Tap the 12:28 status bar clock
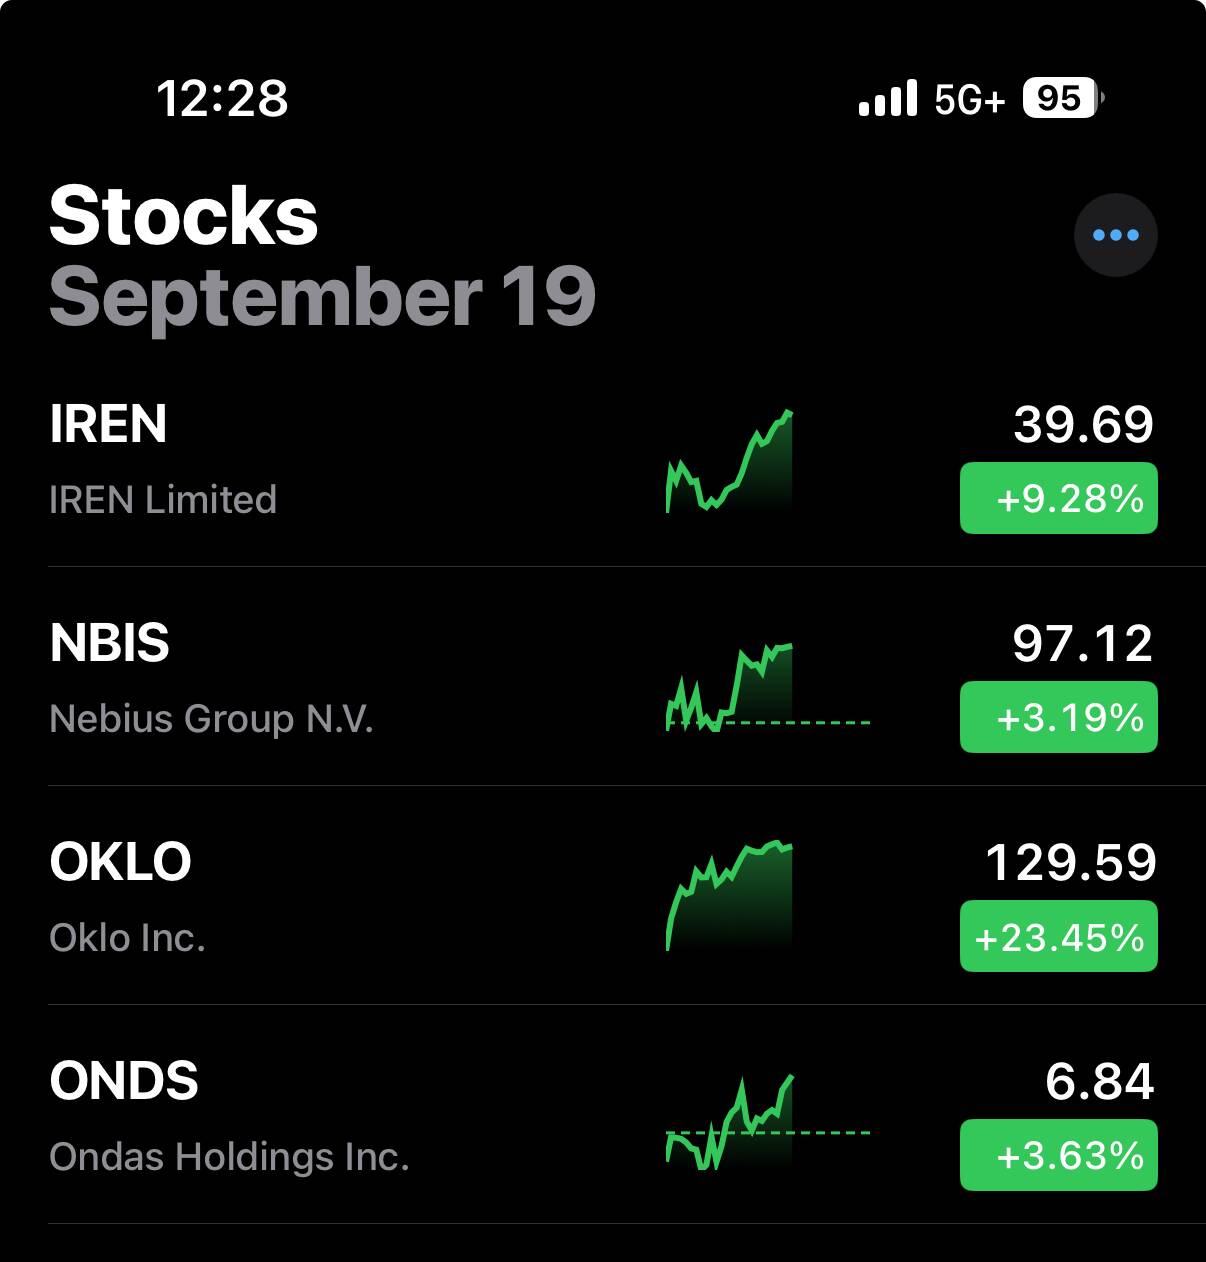This screenshot has height=1262, width=1206. point(222,98)
